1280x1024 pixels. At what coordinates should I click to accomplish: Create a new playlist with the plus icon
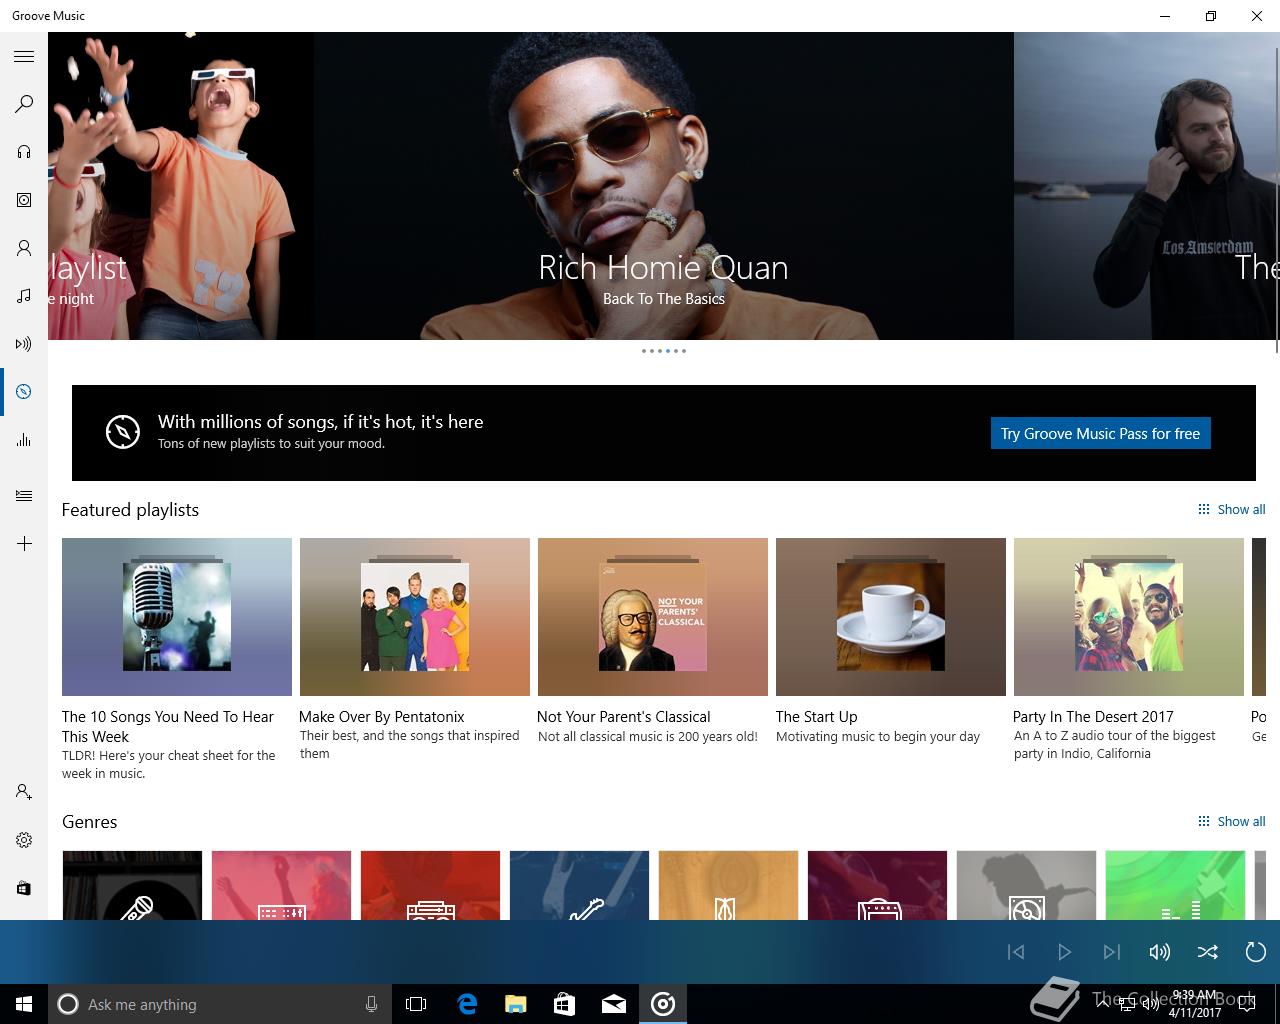pyautogui.click(x=24, y=544)
